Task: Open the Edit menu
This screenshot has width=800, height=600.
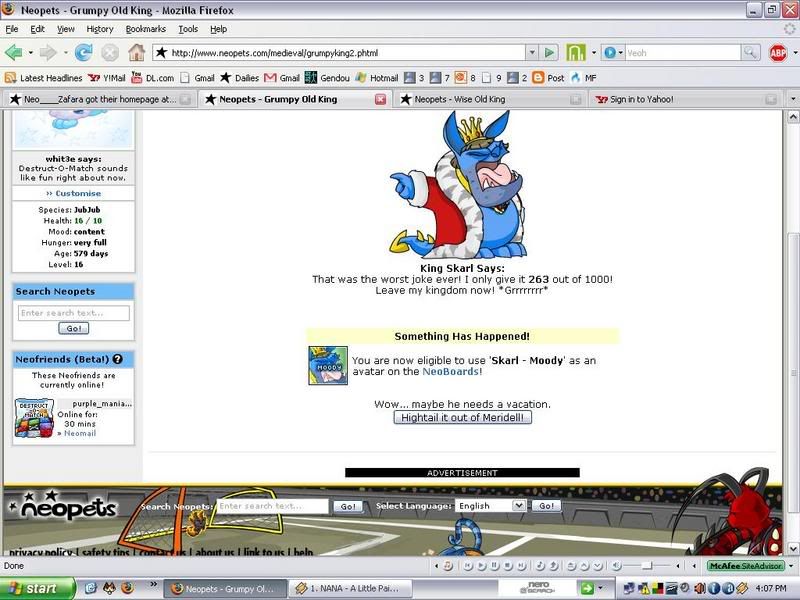Action: tap(37, 29)
